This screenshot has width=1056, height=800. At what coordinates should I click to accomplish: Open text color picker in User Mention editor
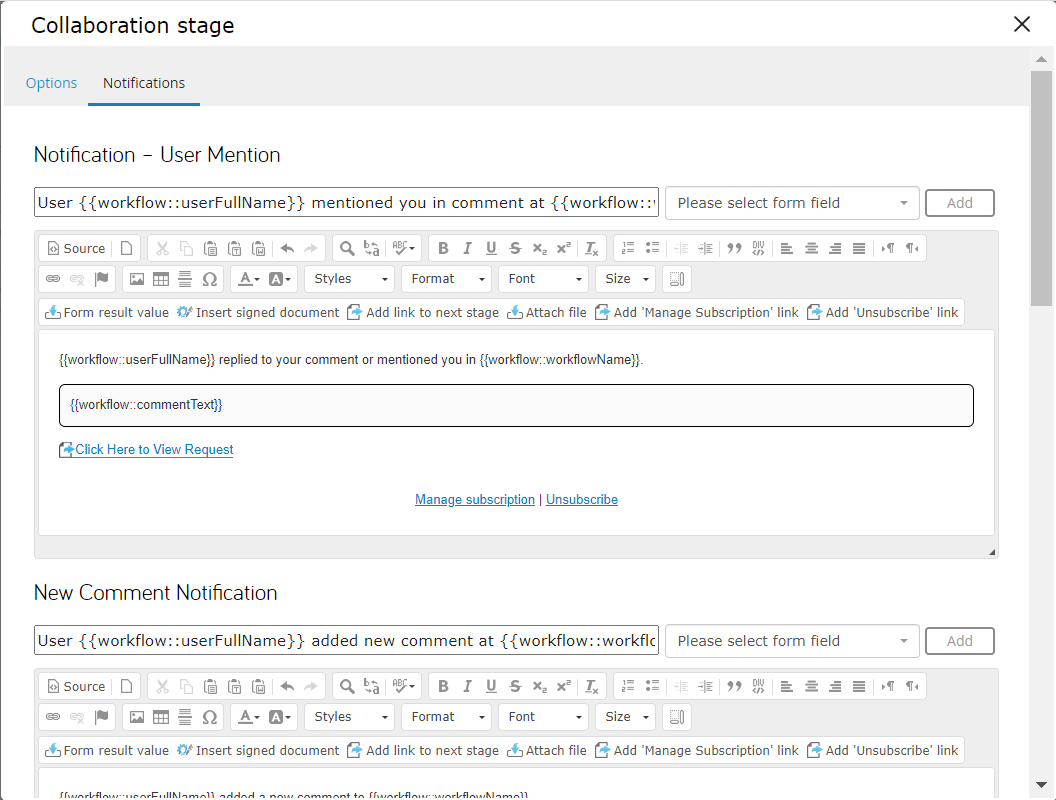coord(246,279)
